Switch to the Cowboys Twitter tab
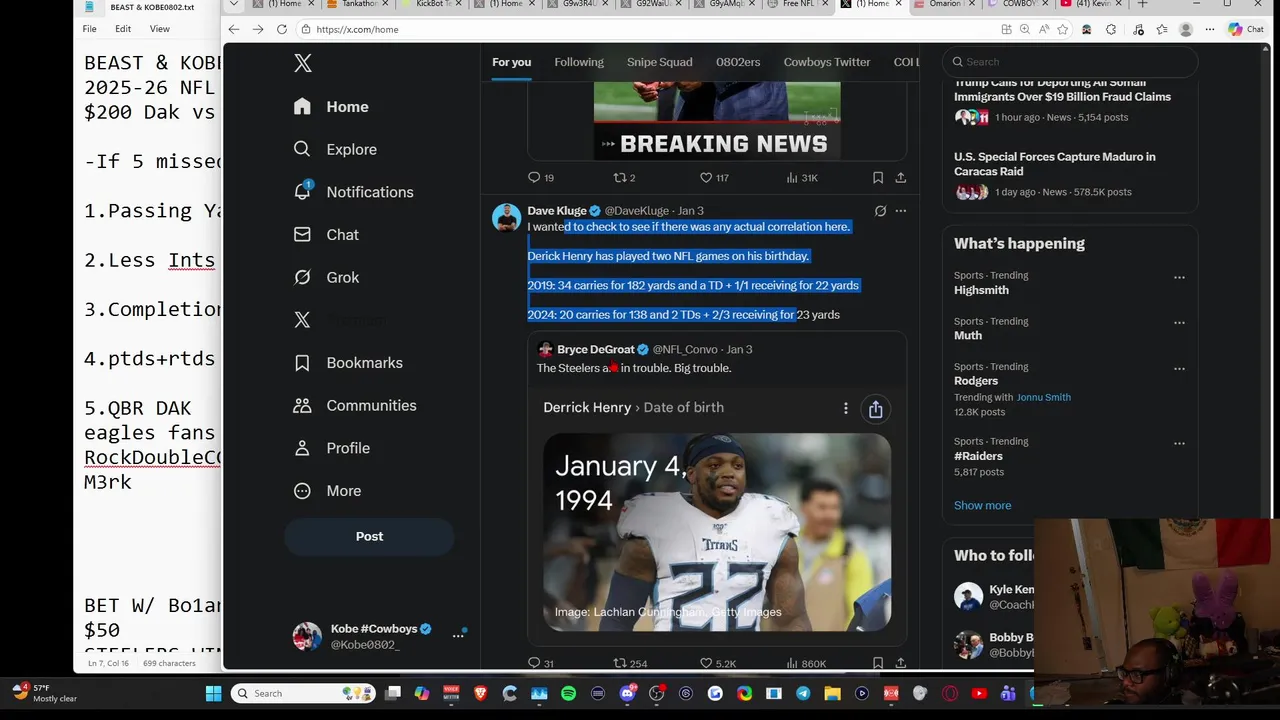Image resolution: width=1280 pixels, height=720 pixels. tap(827, 62)
